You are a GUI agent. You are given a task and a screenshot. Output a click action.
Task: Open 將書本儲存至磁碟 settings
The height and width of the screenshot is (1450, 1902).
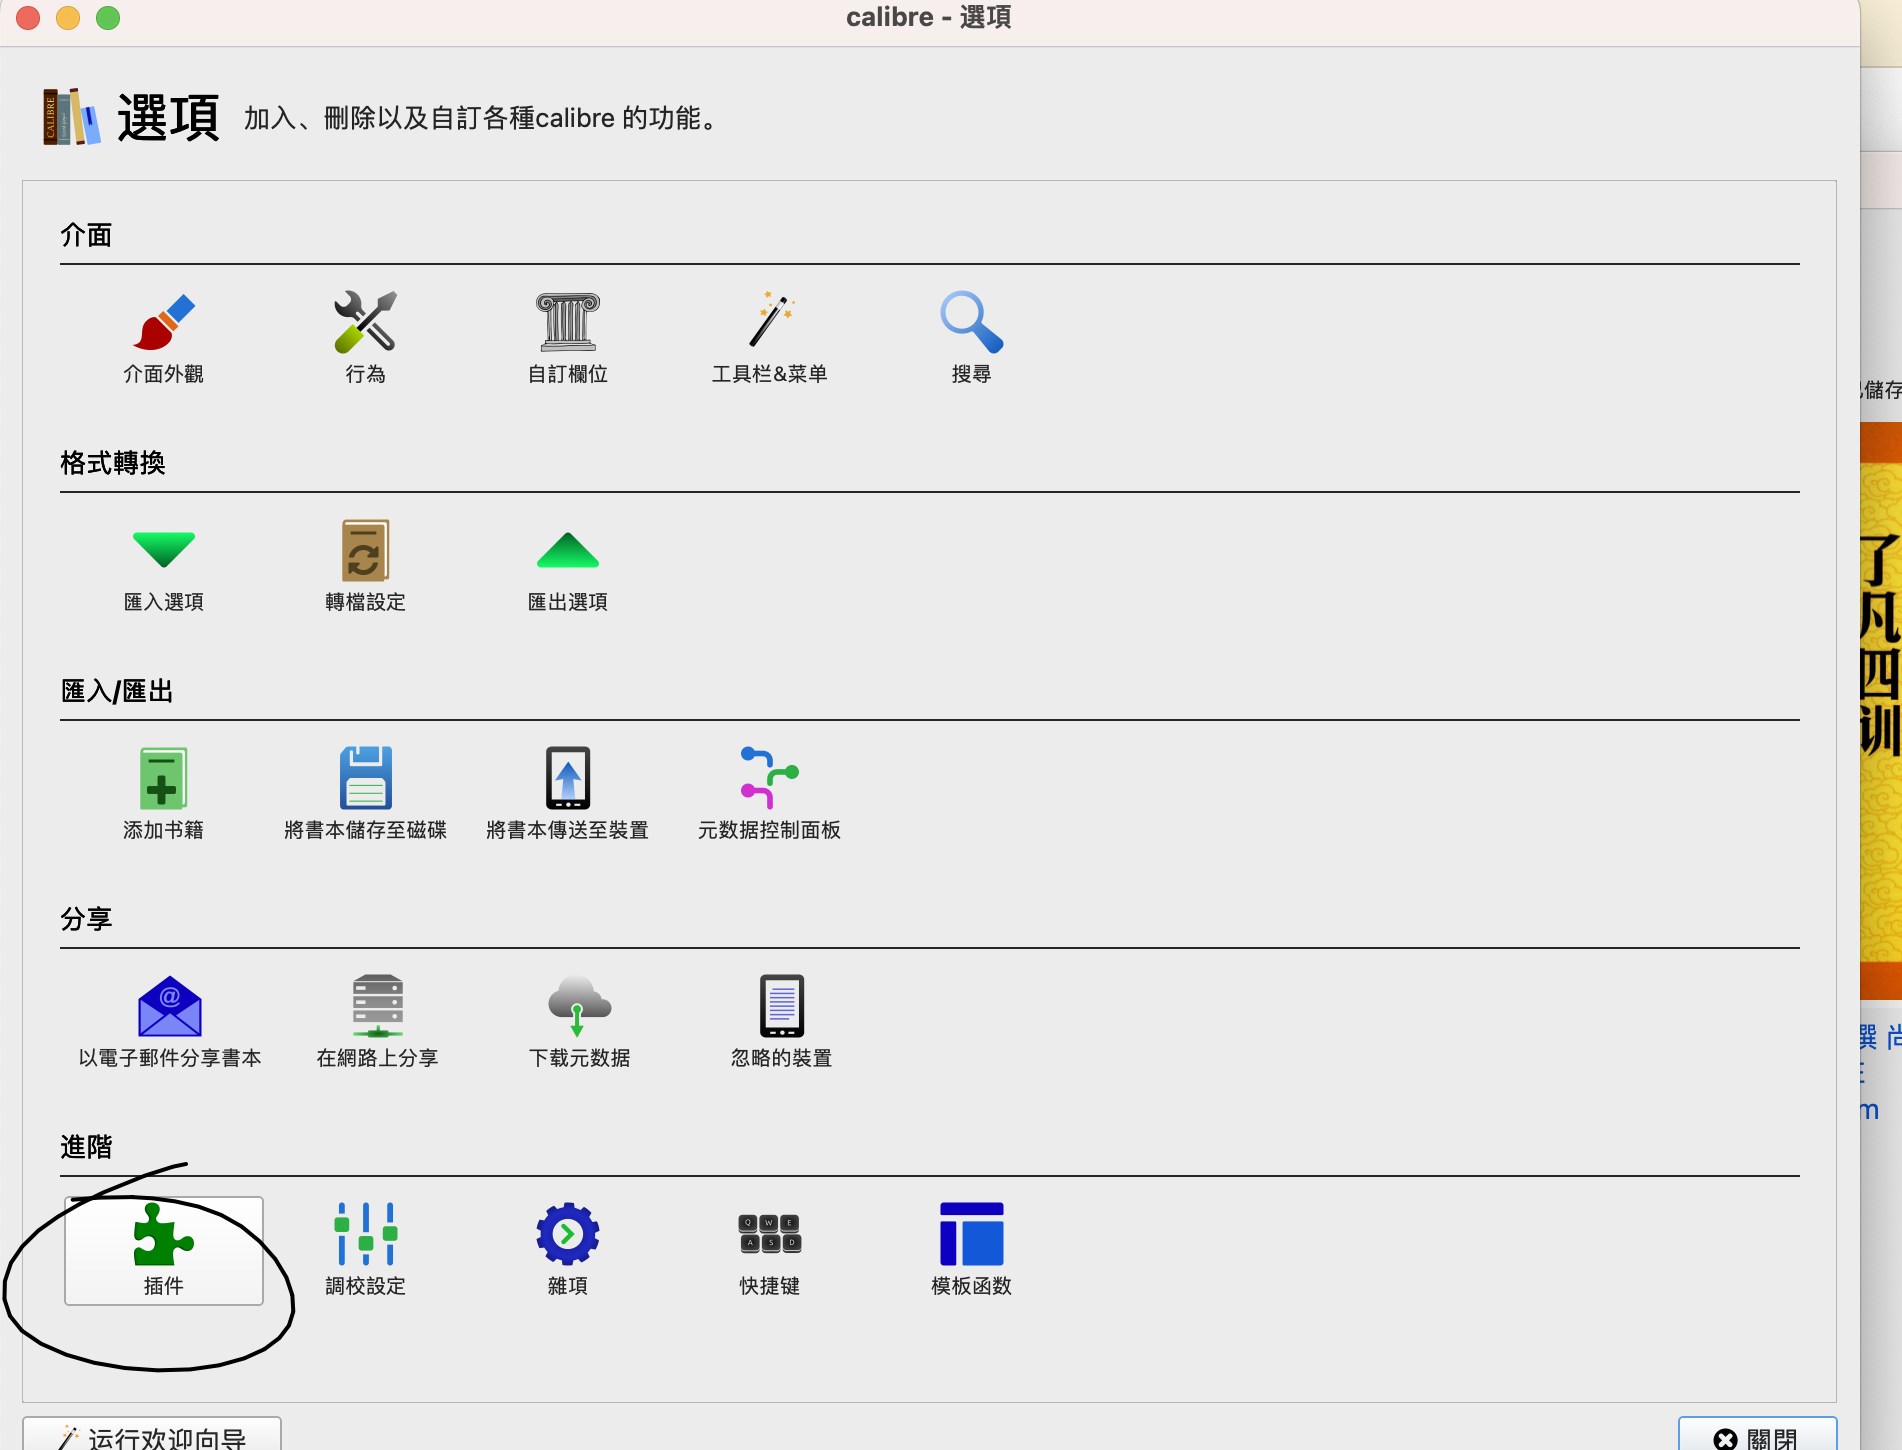coord(365,794)
